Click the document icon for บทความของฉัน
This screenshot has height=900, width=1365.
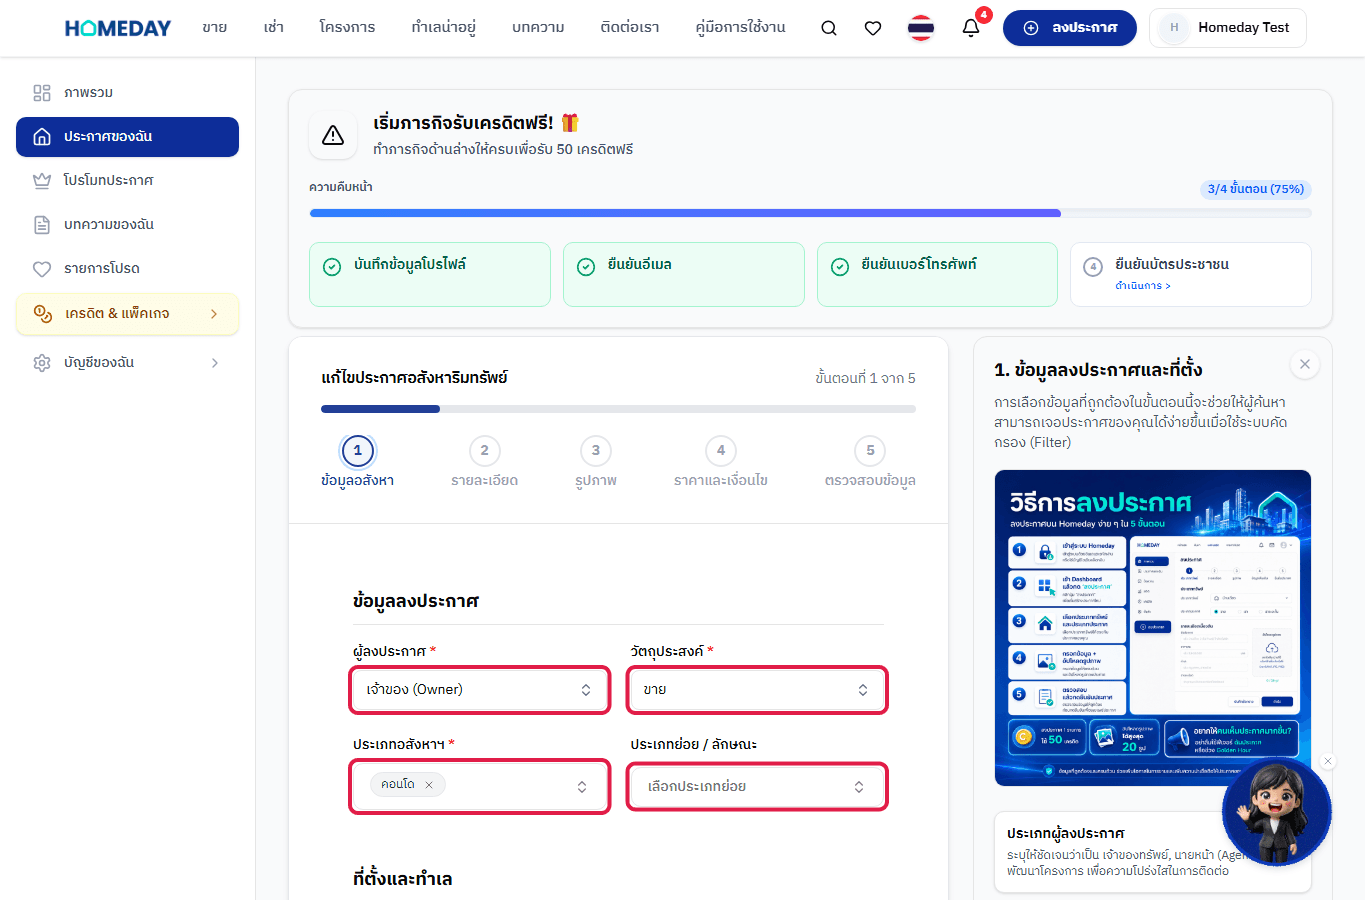tap(42, 225)
